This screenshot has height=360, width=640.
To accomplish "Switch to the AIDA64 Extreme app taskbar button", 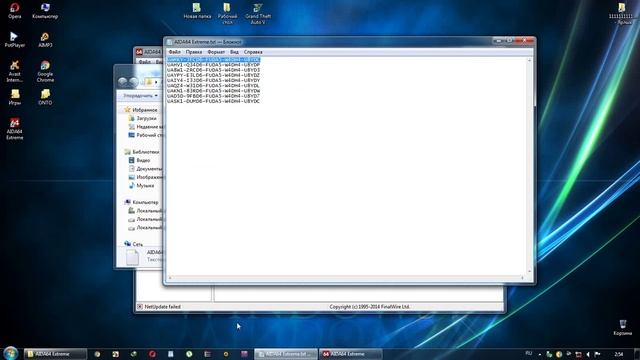I will (x=351, y=354).
